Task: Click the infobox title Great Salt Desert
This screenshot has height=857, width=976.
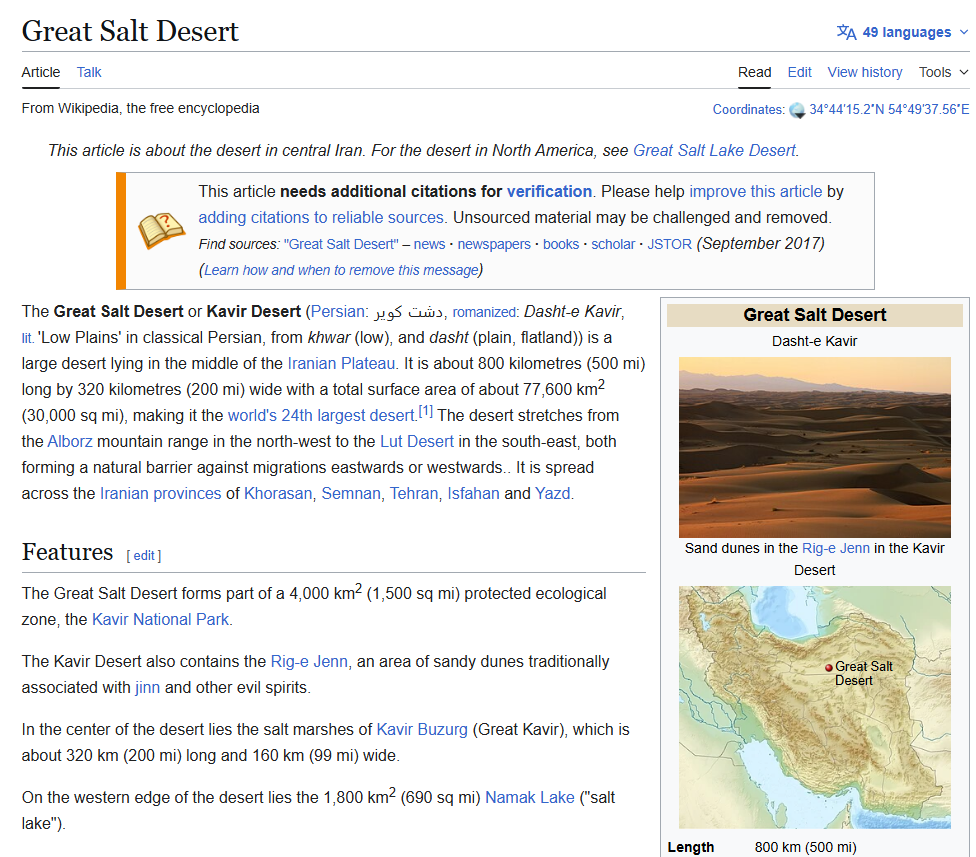Action: [x=814, y=315]
